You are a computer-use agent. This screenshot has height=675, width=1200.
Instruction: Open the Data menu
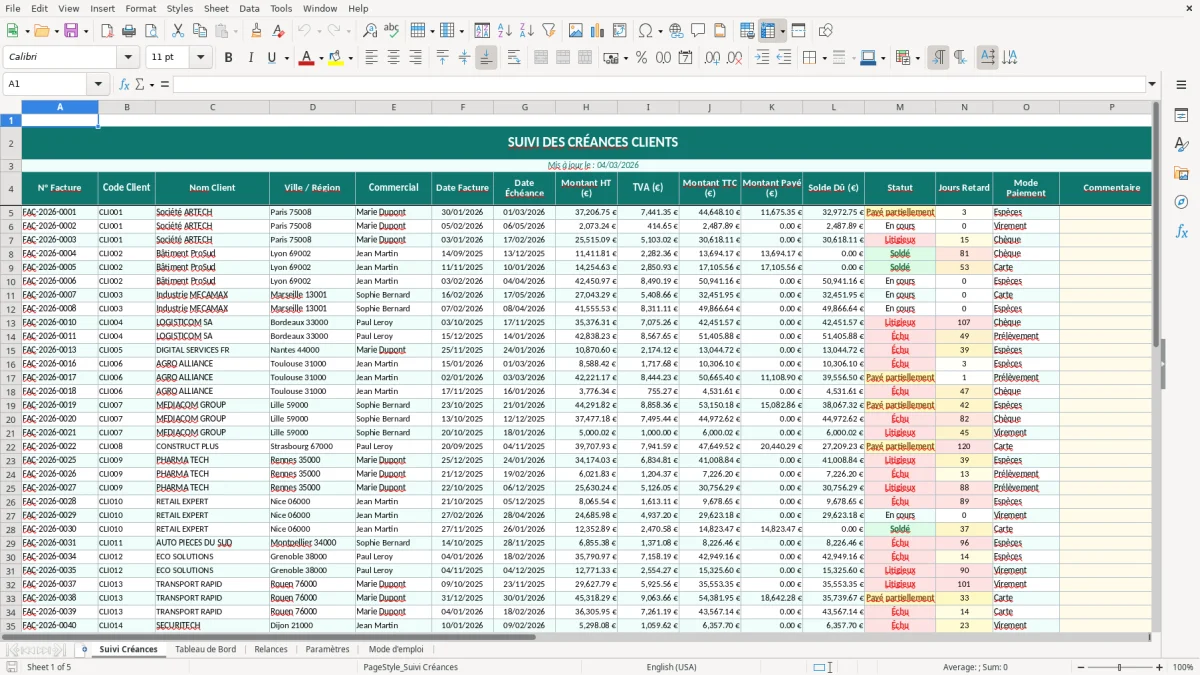(249, 8)
